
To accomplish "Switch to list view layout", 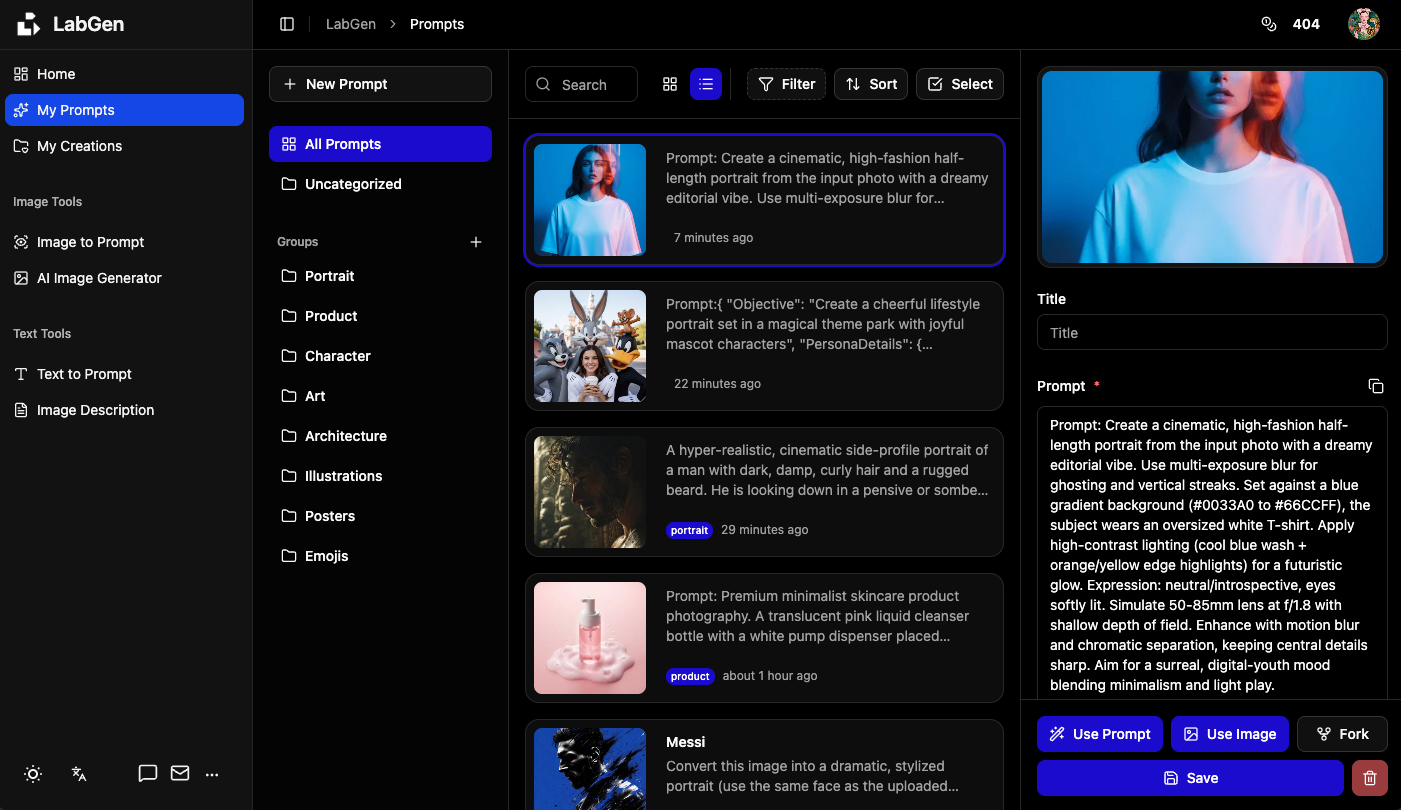I will (706, 84).
